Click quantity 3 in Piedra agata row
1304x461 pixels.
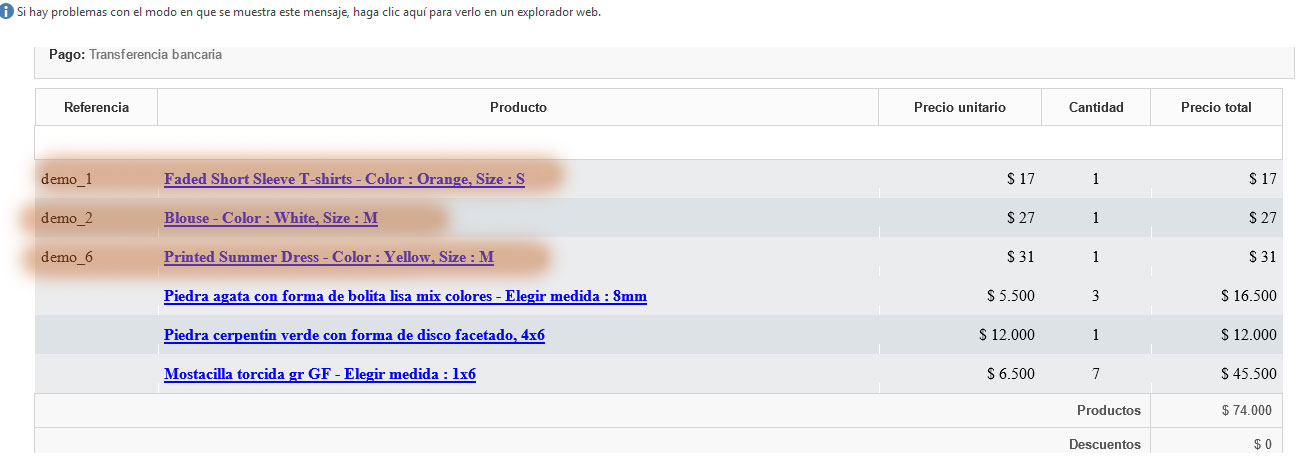click(x=1096, y=296)
